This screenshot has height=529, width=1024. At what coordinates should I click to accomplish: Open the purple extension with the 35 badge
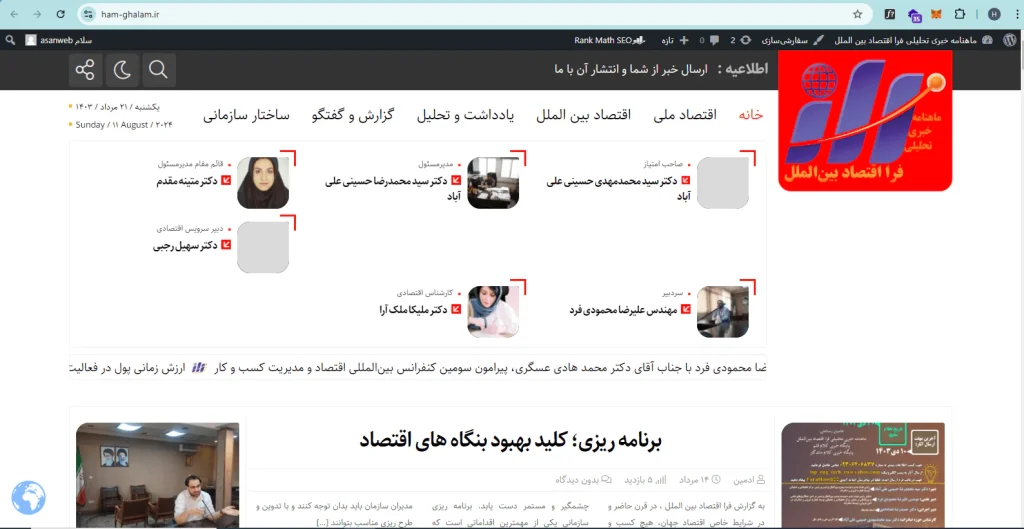pos(914,15)
